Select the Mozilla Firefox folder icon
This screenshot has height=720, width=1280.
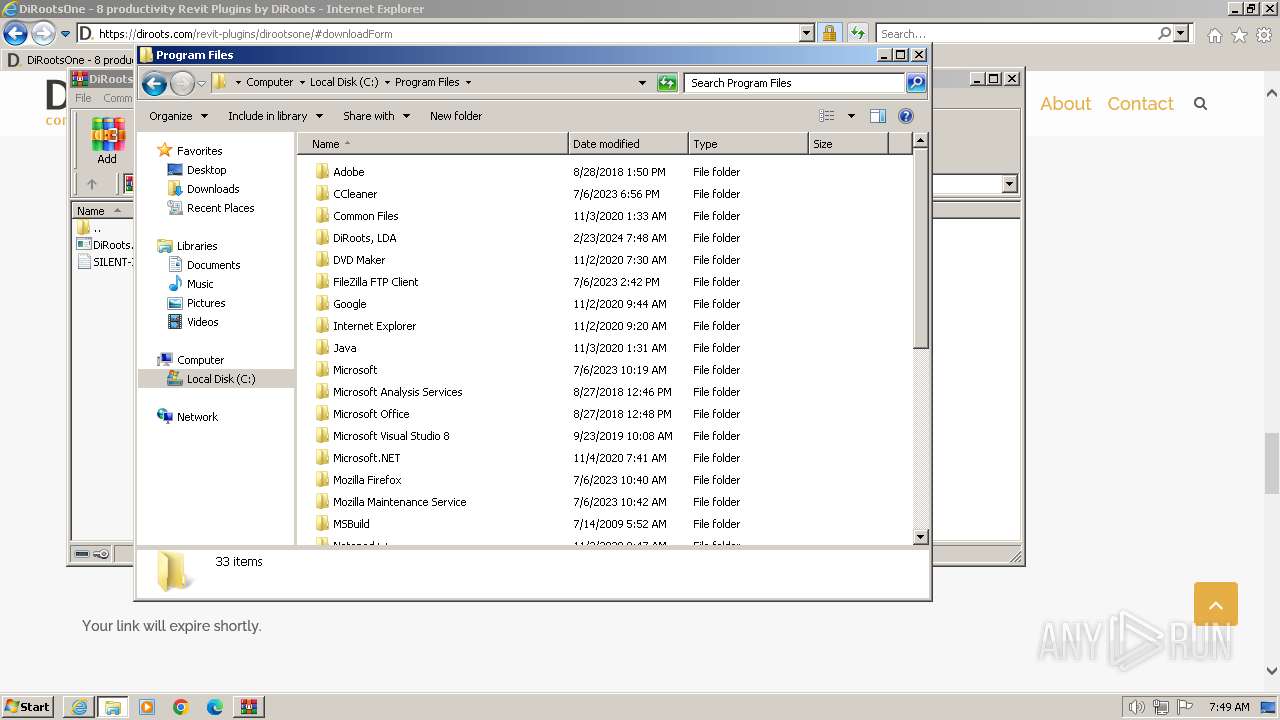tap(322, 480)
